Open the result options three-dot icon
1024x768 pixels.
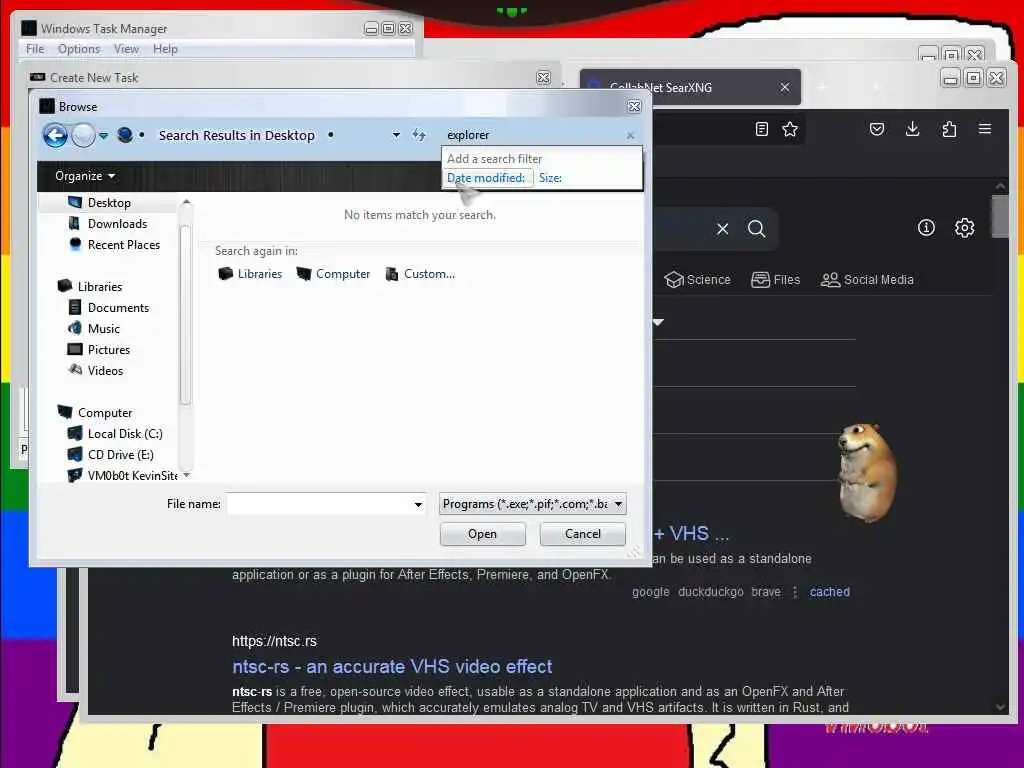(x=795, y=592)
